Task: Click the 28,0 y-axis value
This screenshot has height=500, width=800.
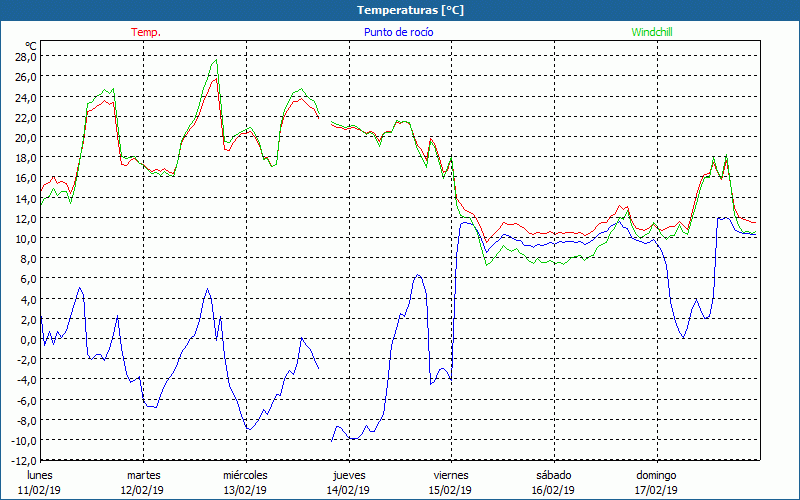Action: [x=27, y=56]
